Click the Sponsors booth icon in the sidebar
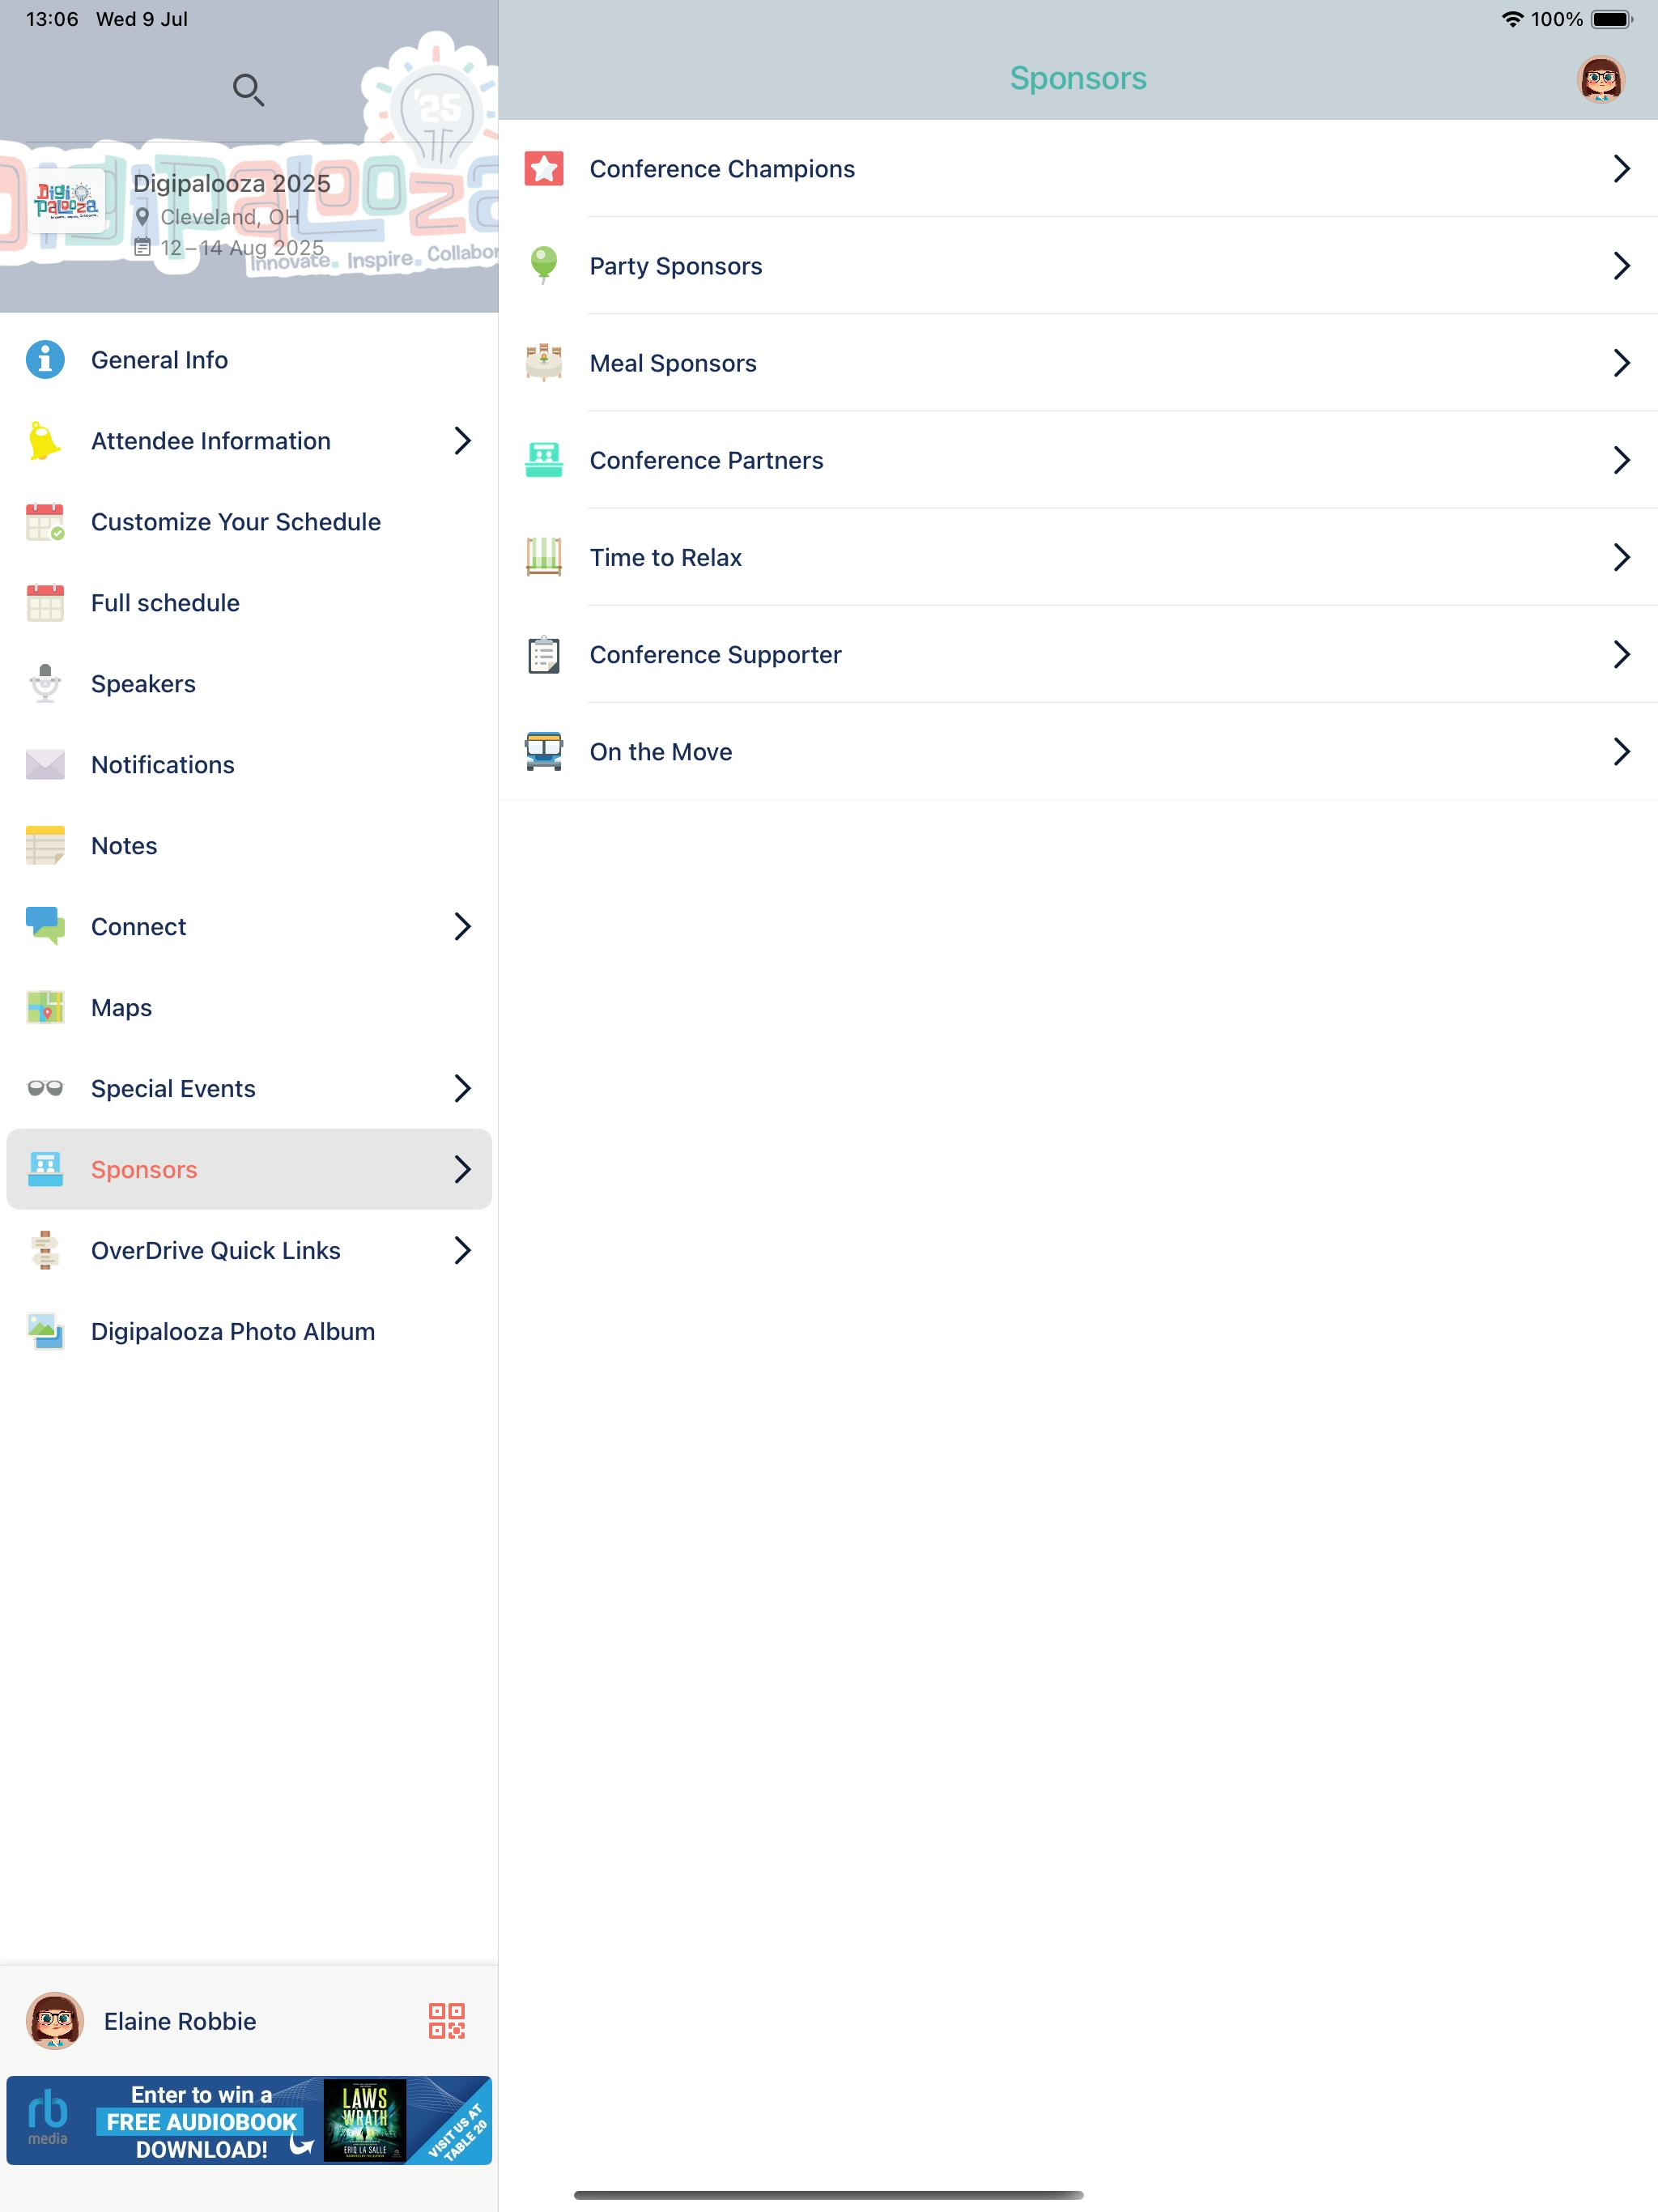The width and height of the screenshot is (1658, 2212). tap(45, 1170)
